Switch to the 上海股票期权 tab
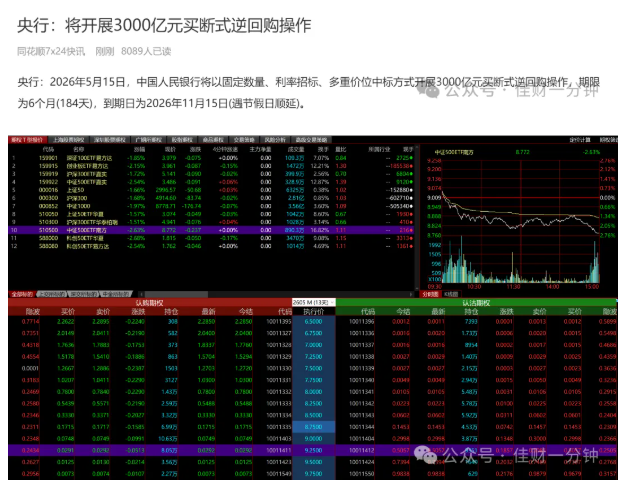Image resolution: width=622 pixels, height=482 pixels. tap(69, 140)
